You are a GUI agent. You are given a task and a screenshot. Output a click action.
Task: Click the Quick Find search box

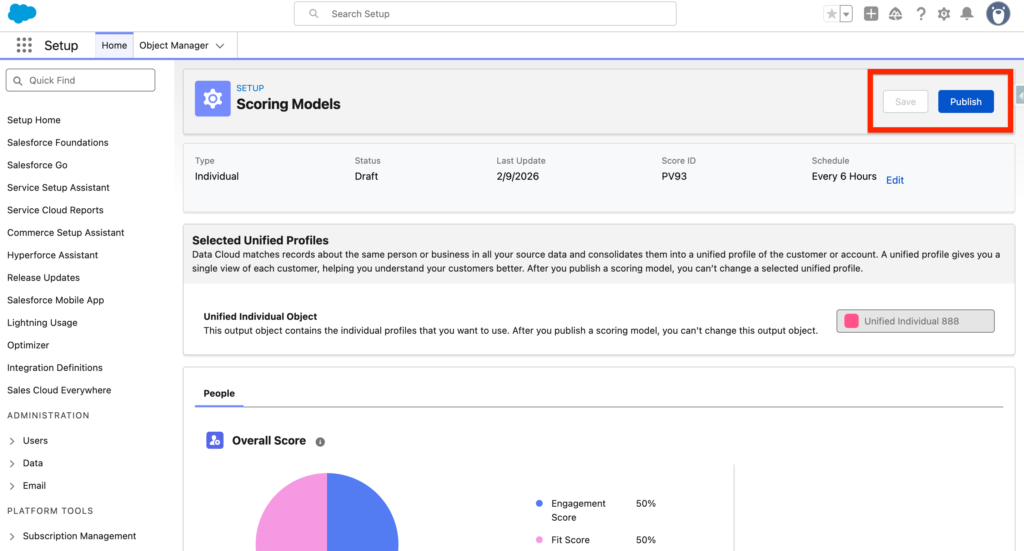(x=82, y=80)
